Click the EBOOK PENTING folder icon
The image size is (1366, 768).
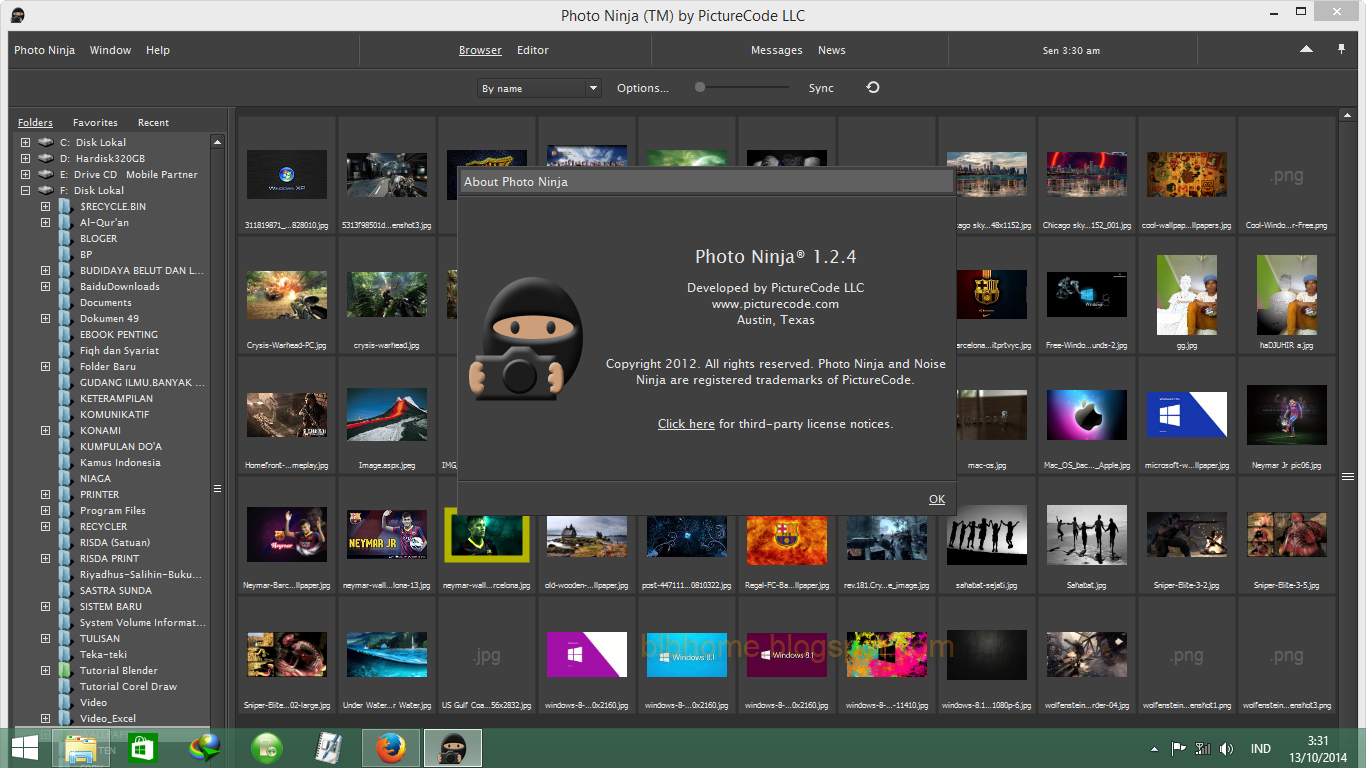coord(66,334)
